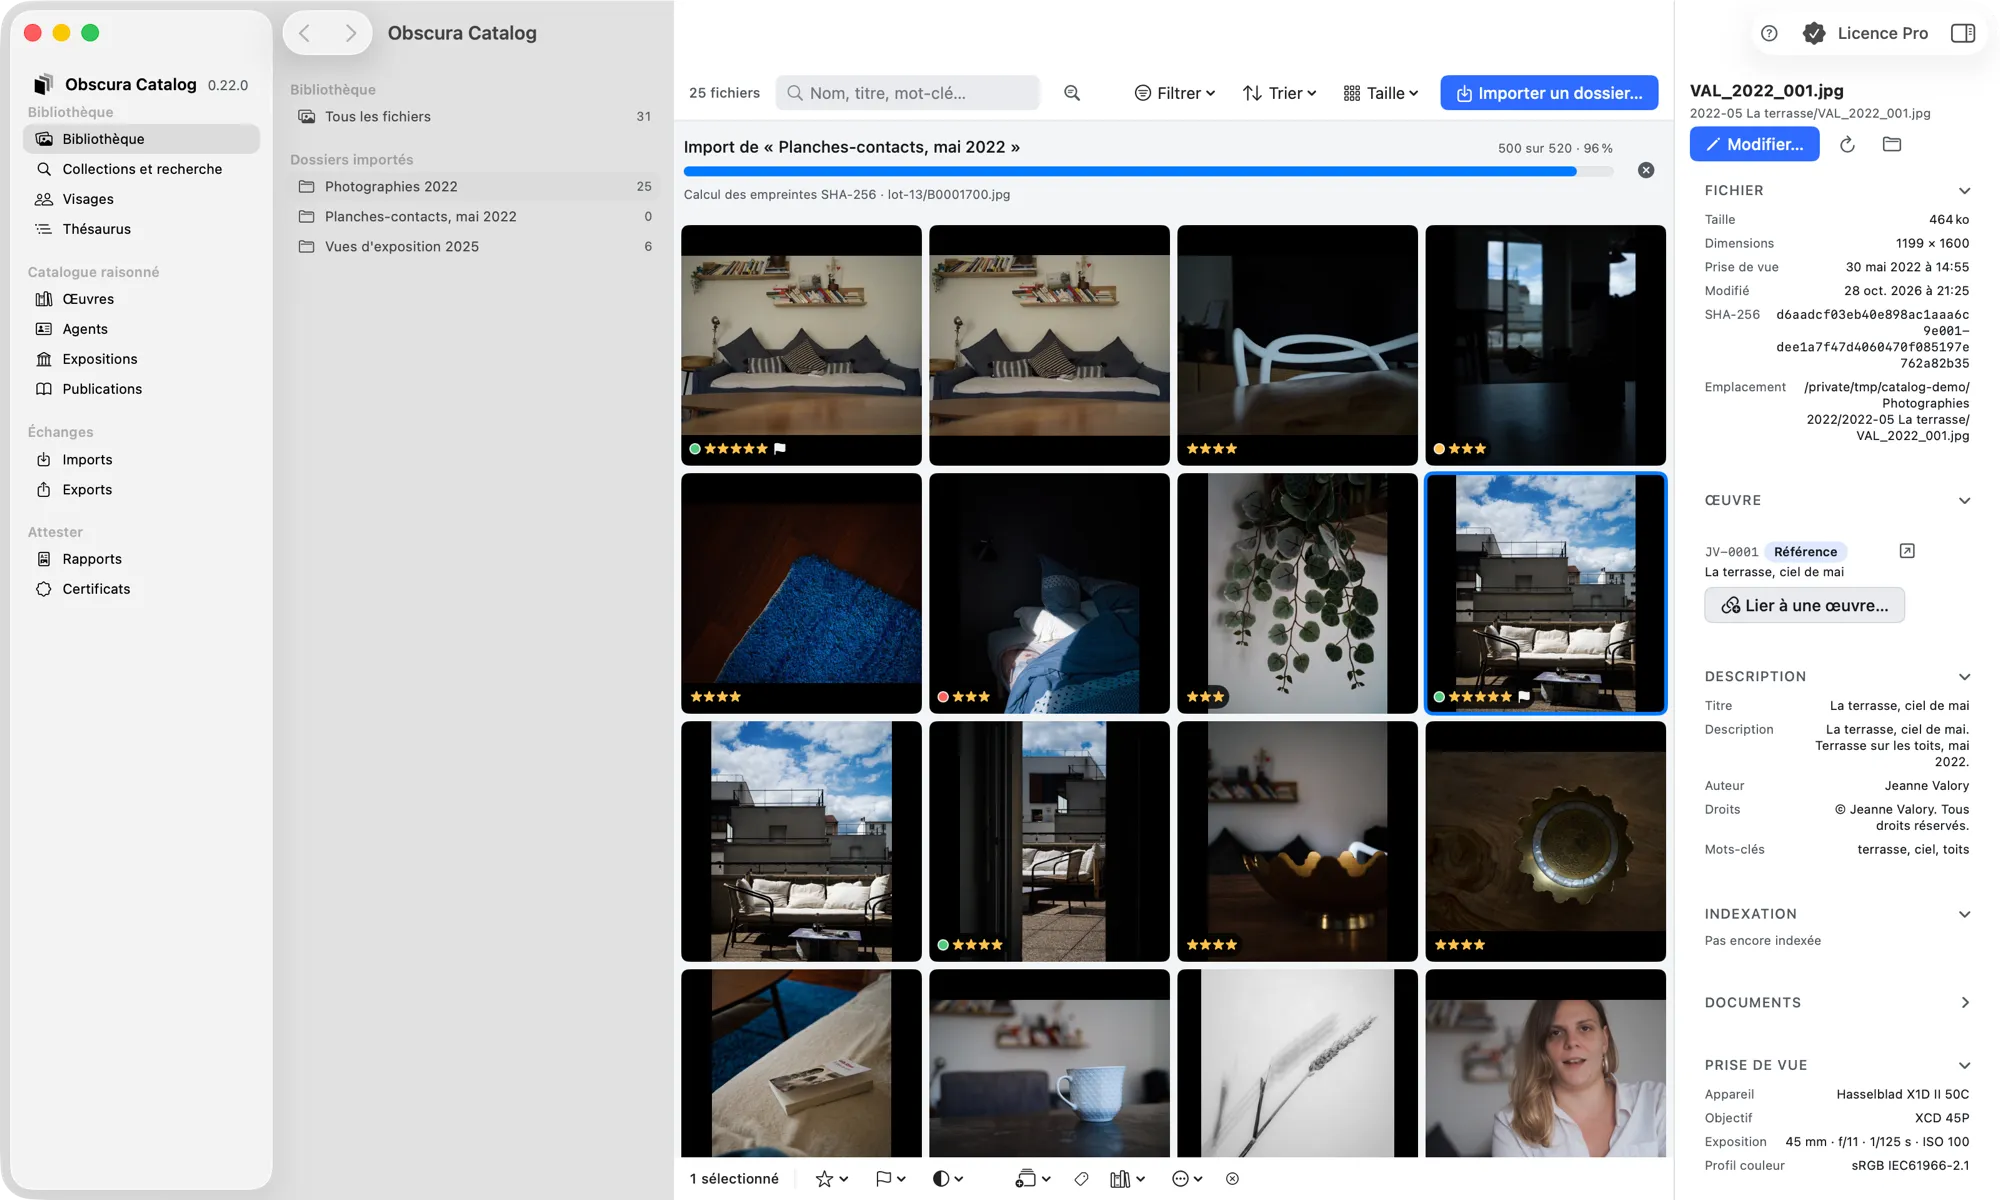Open the flag marking menu in bottom bar

[x=890, y=1179]
